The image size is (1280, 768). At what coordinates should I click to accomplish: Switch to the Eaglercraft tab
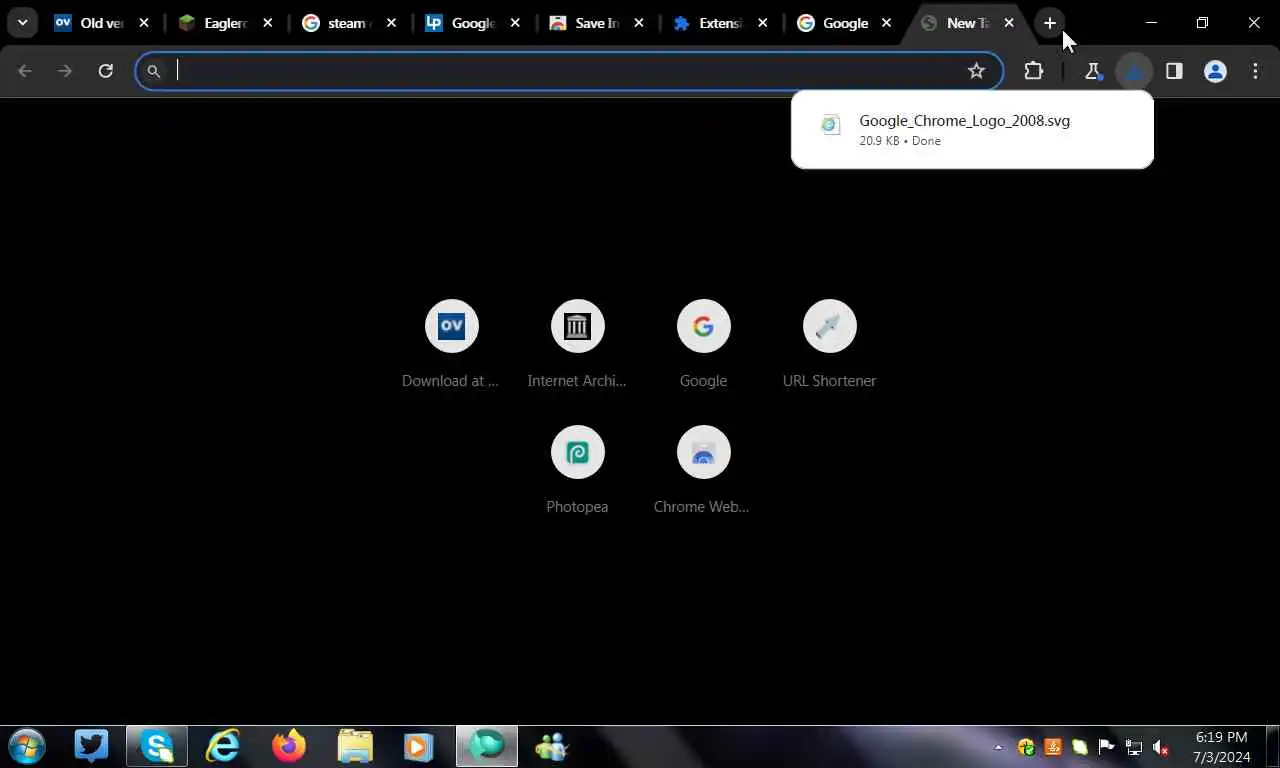click(x=224, y=23)
